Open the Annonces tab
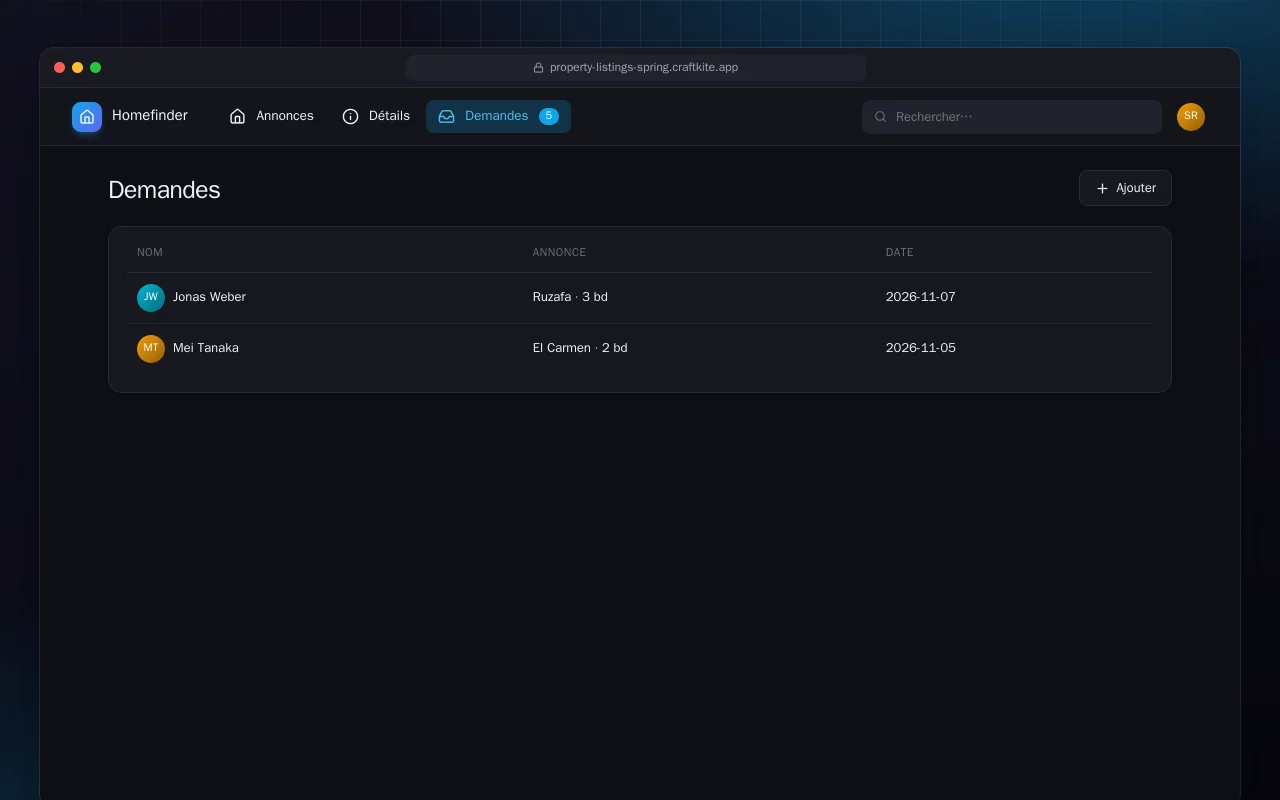 (x=271, y=117)
